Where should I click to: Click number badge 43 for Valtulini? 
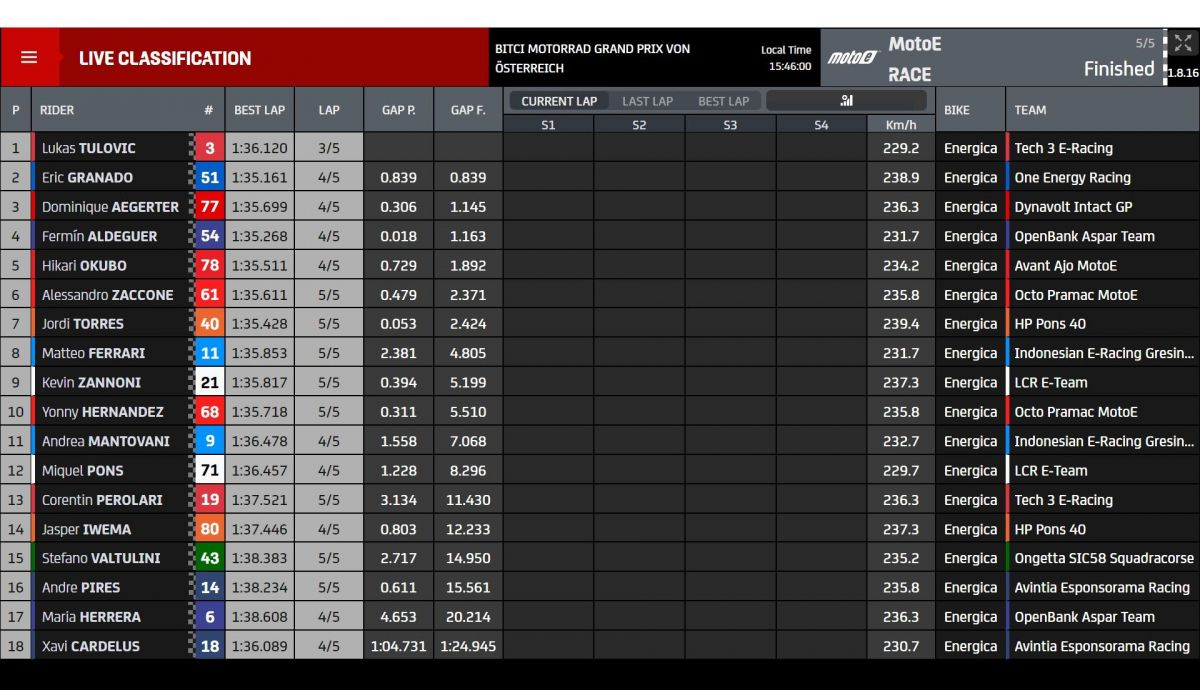click(209, 558)
